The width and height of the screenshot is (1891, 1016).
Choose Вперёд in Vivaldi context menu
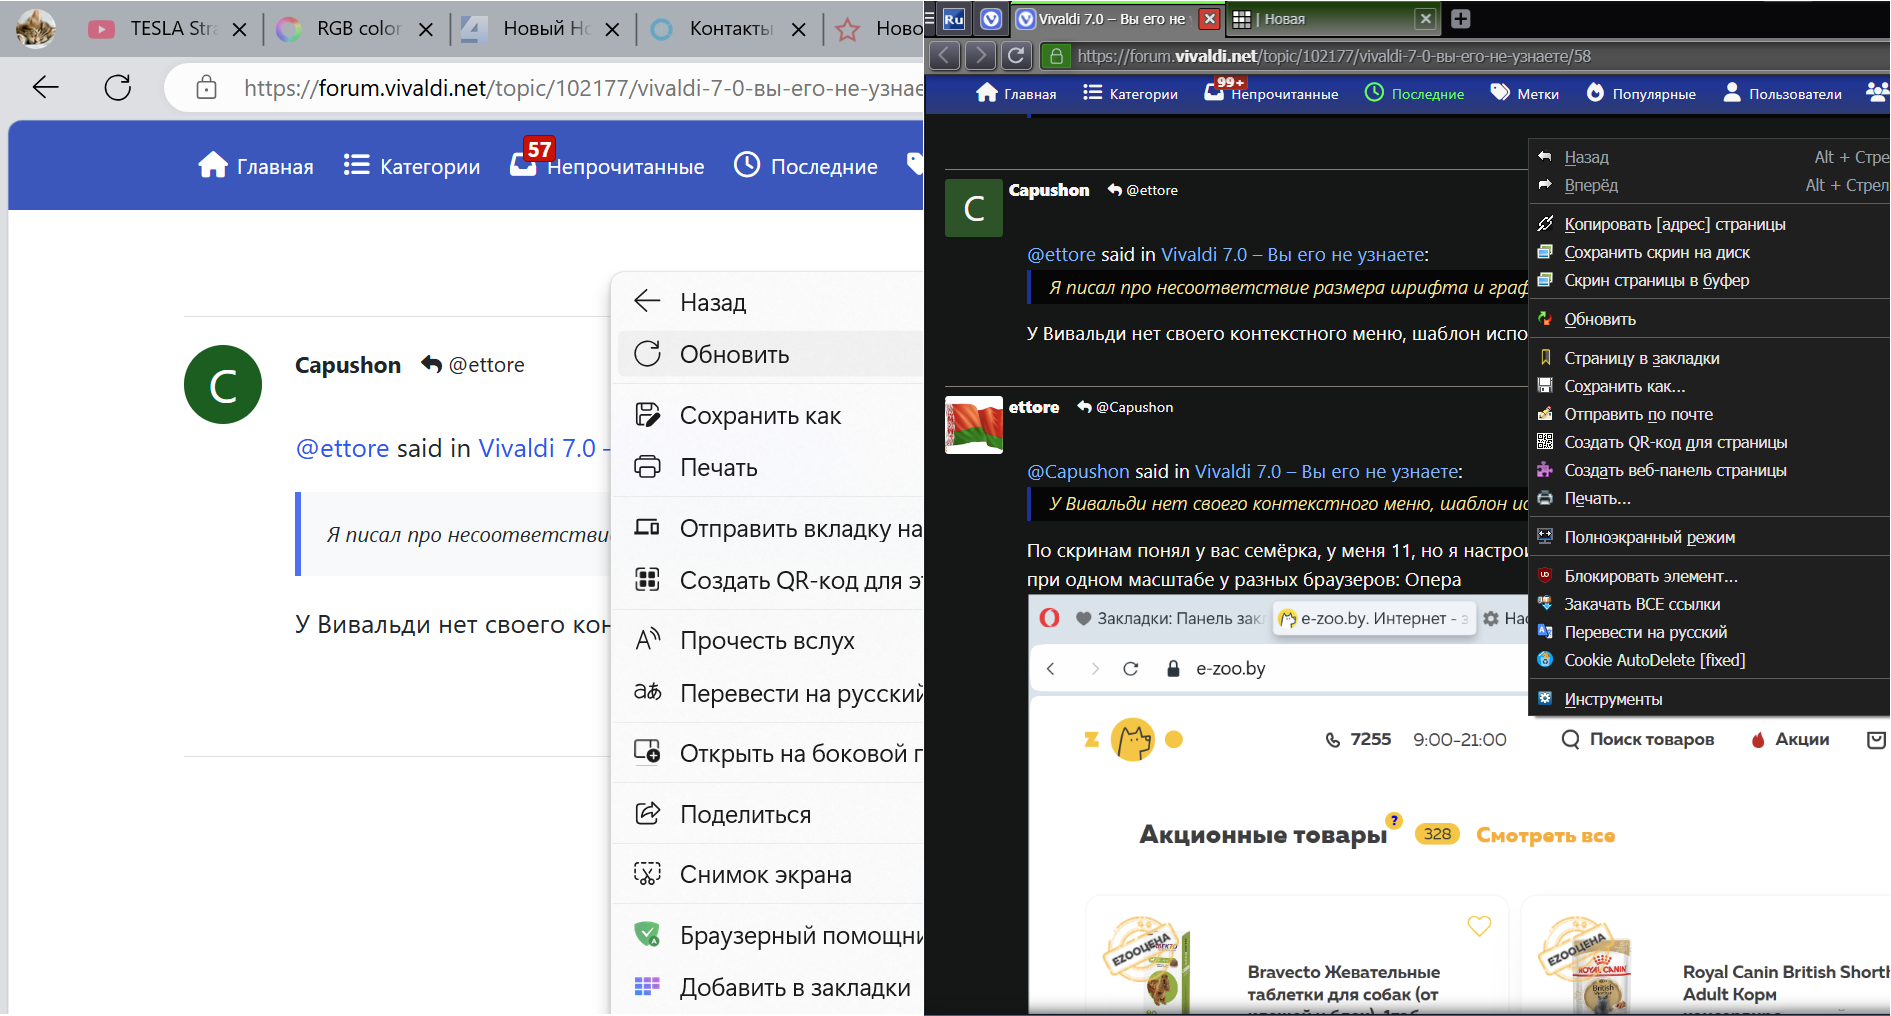[x=1710, y=185]
